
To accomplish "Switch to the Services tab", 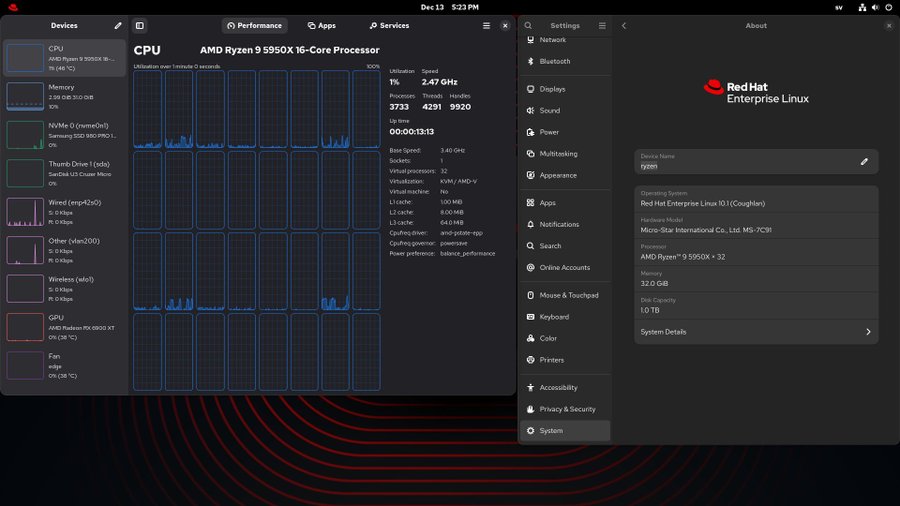I will pyautogui.click(x=389, y=25).
